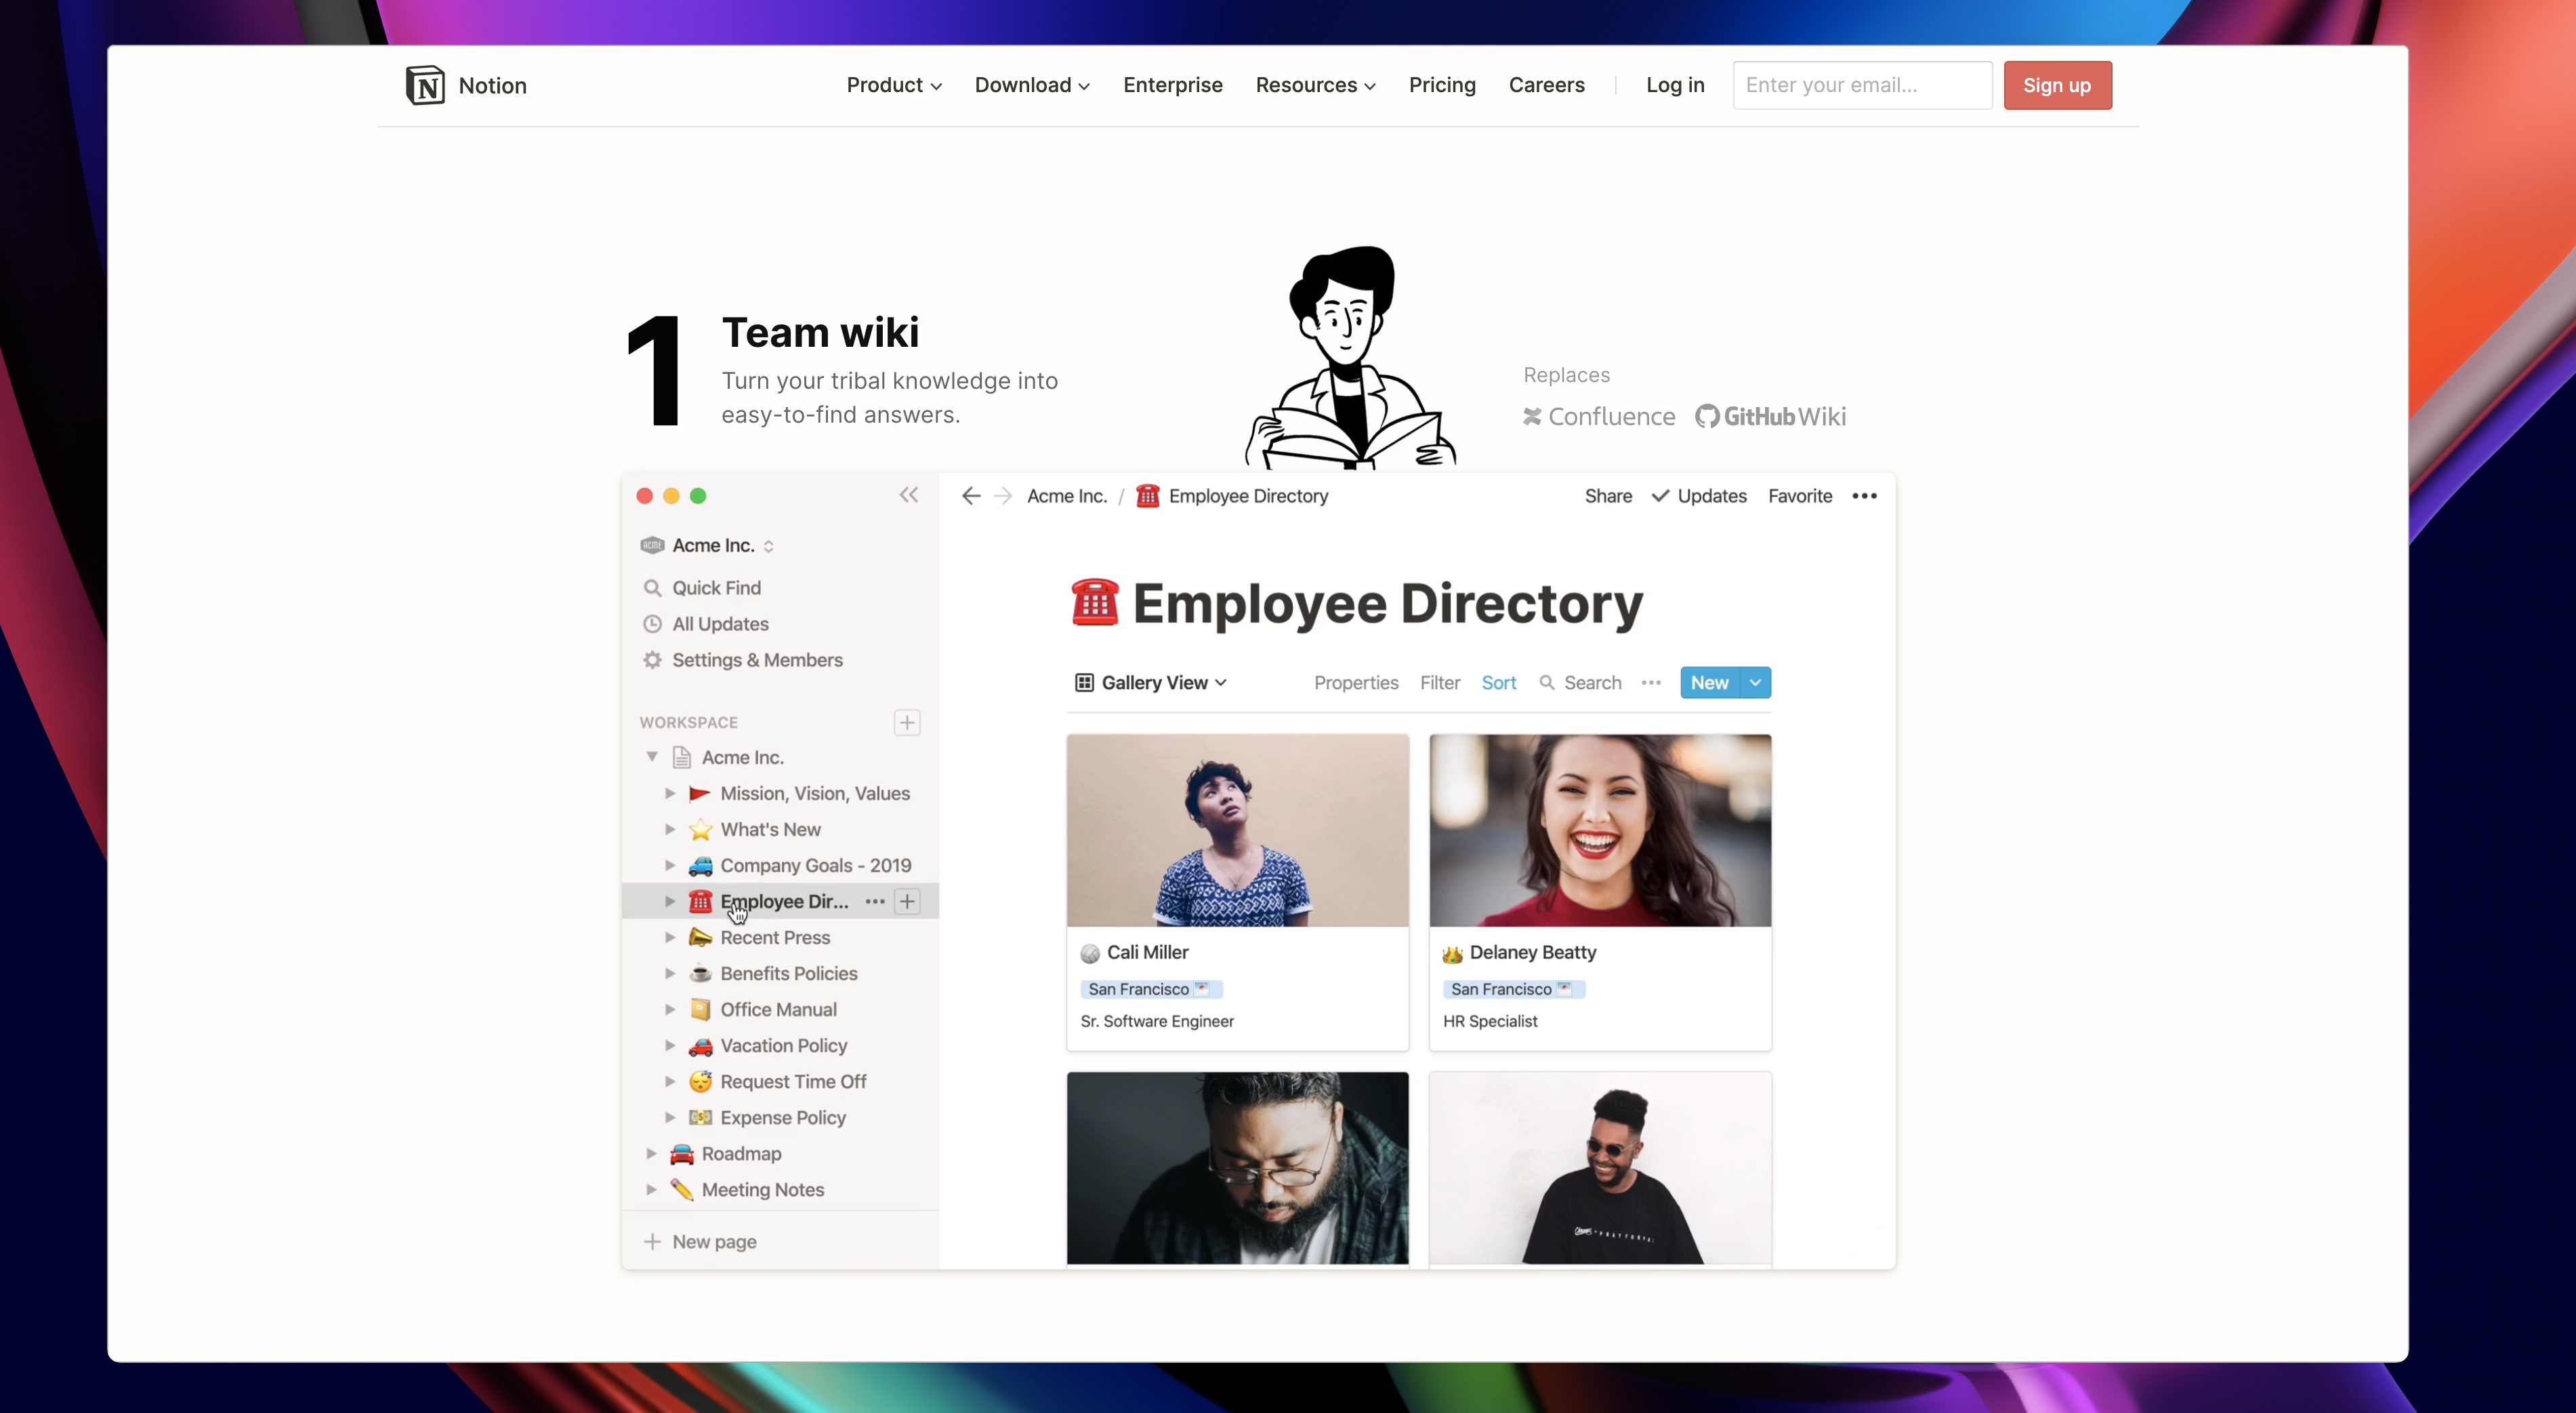Click plus icon on Employee Dir row
This screenshot has height=1413, width=2576.
click(907, 901)
